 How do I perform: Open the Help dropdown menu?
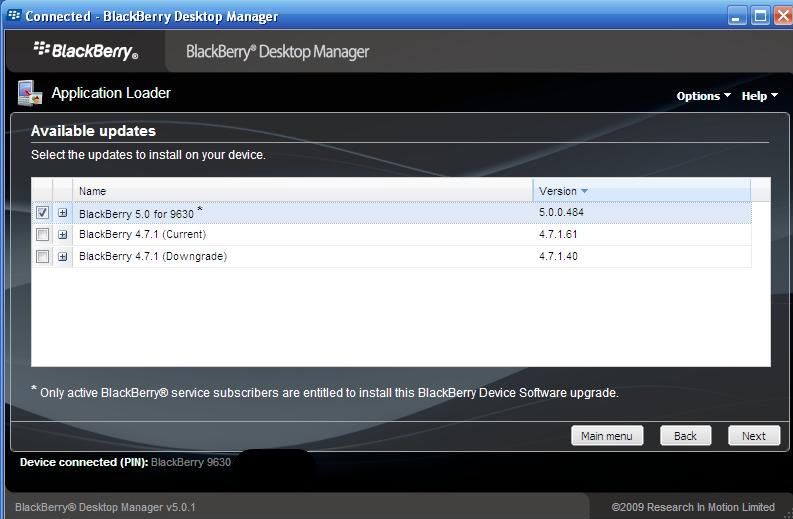(760, 96)
